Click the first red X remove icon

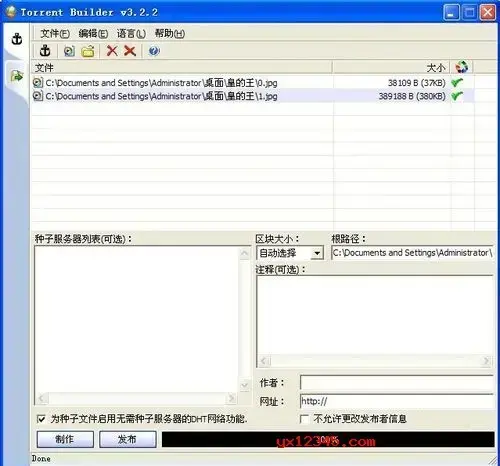tap(112, 51)
